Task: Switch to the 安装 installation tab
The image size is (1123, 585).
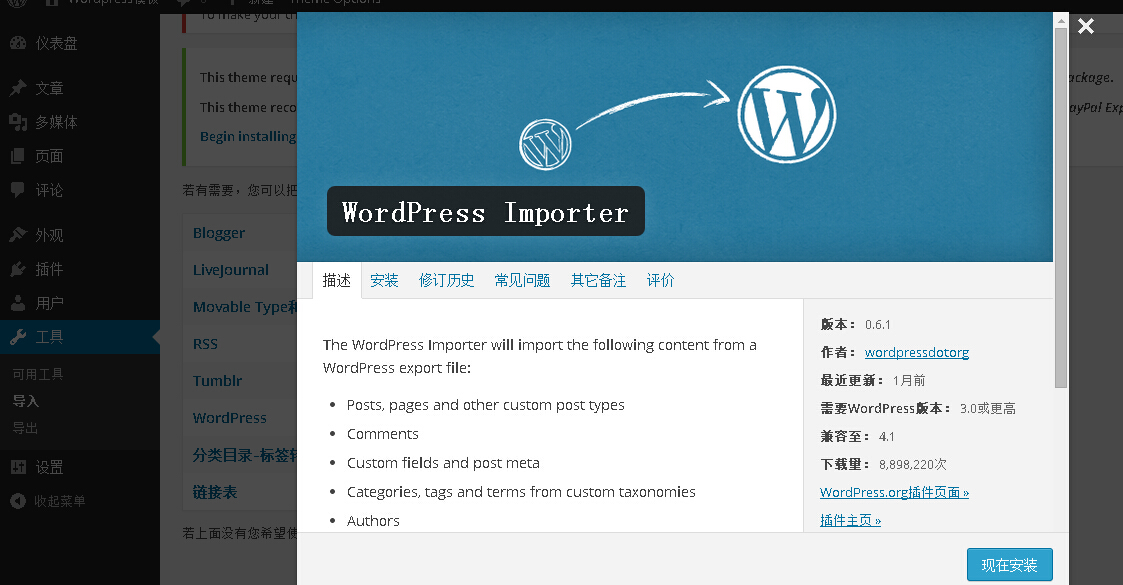Action: (384, 280)
